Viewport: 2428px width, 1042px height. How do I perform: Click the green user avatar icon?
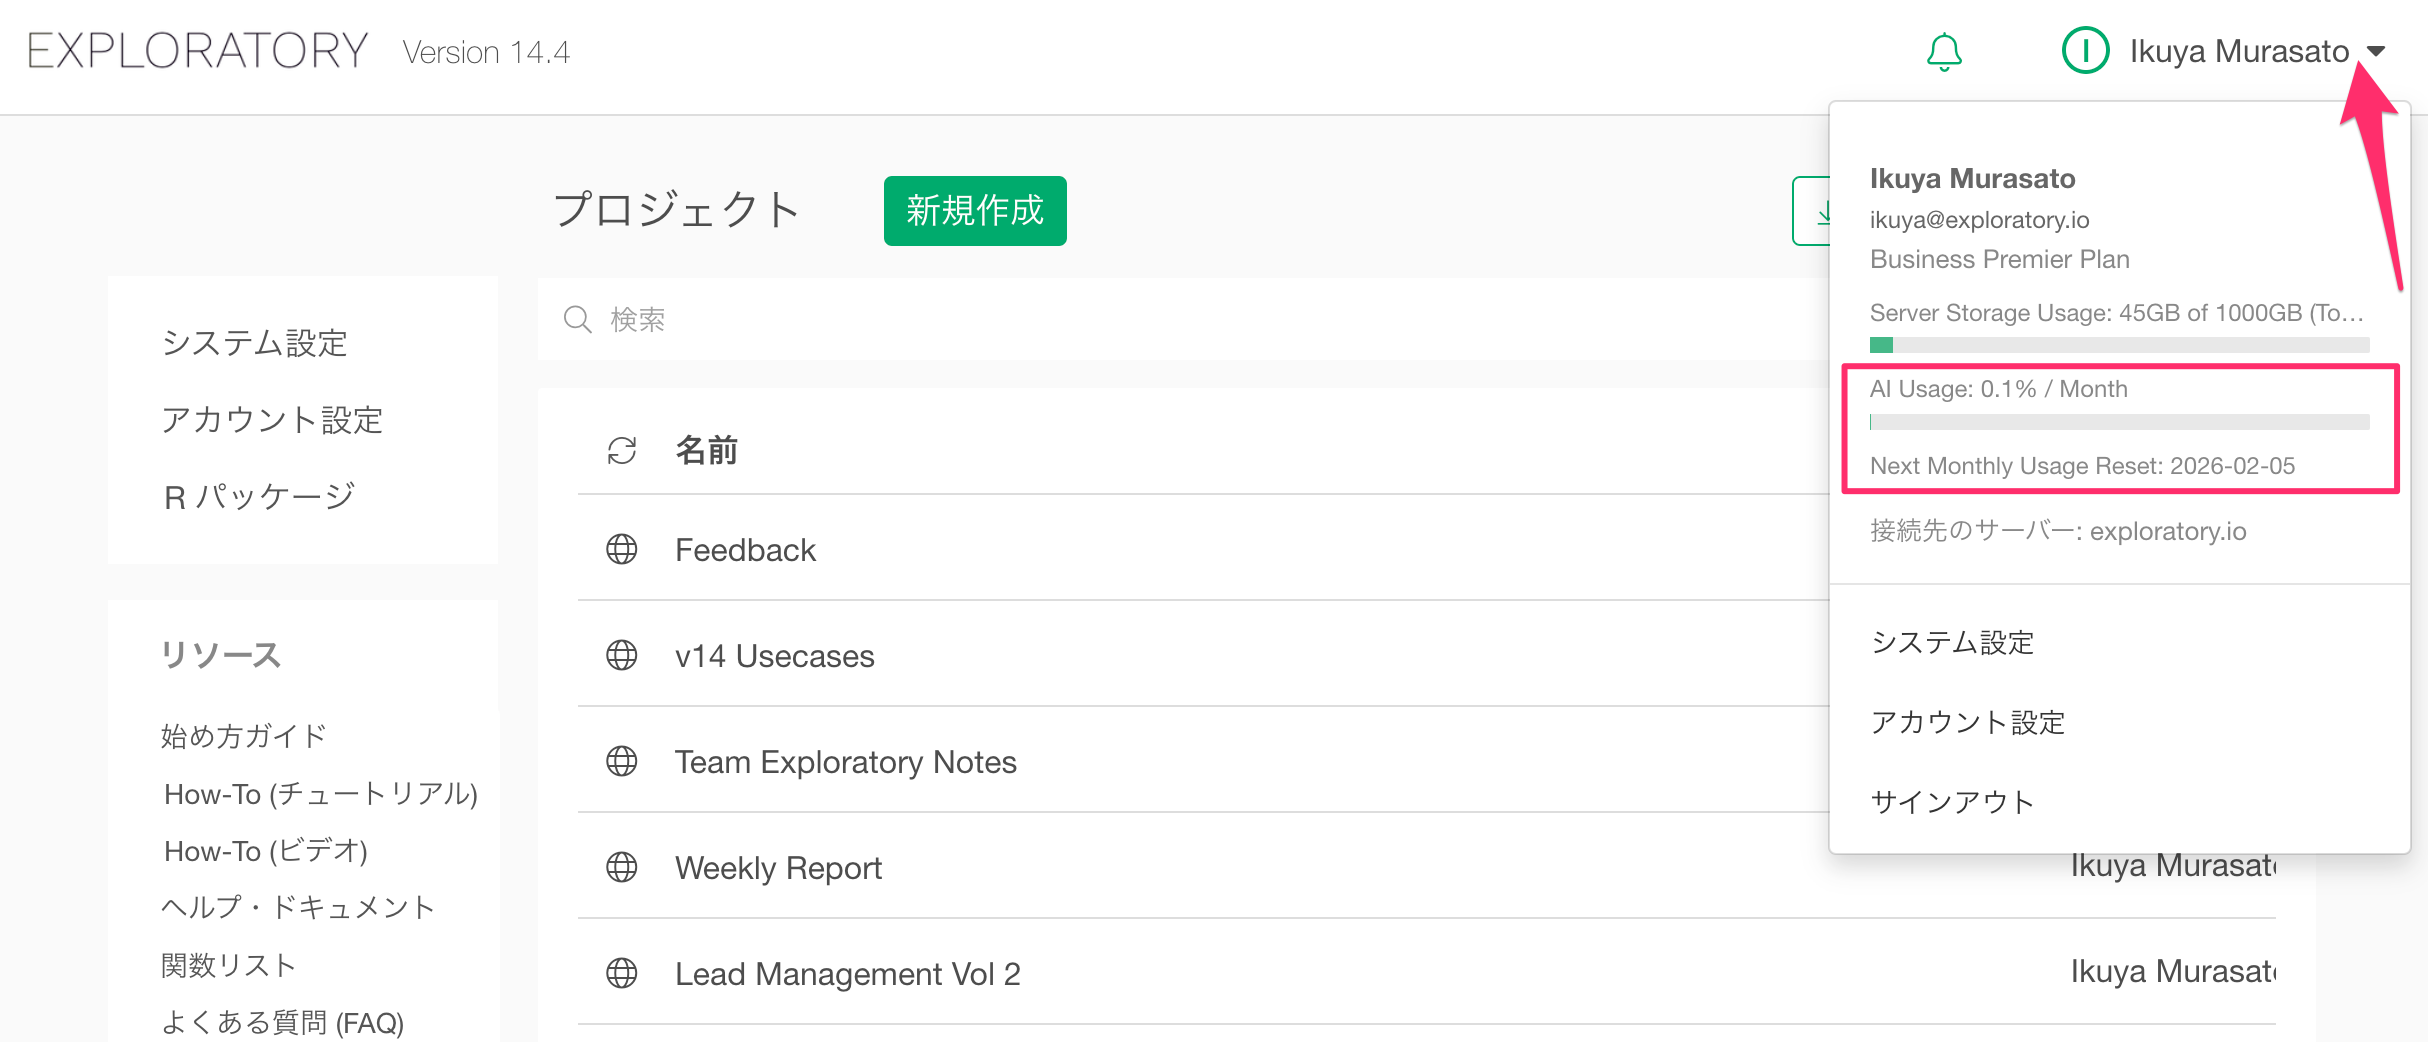click(x=2085, y=51)
